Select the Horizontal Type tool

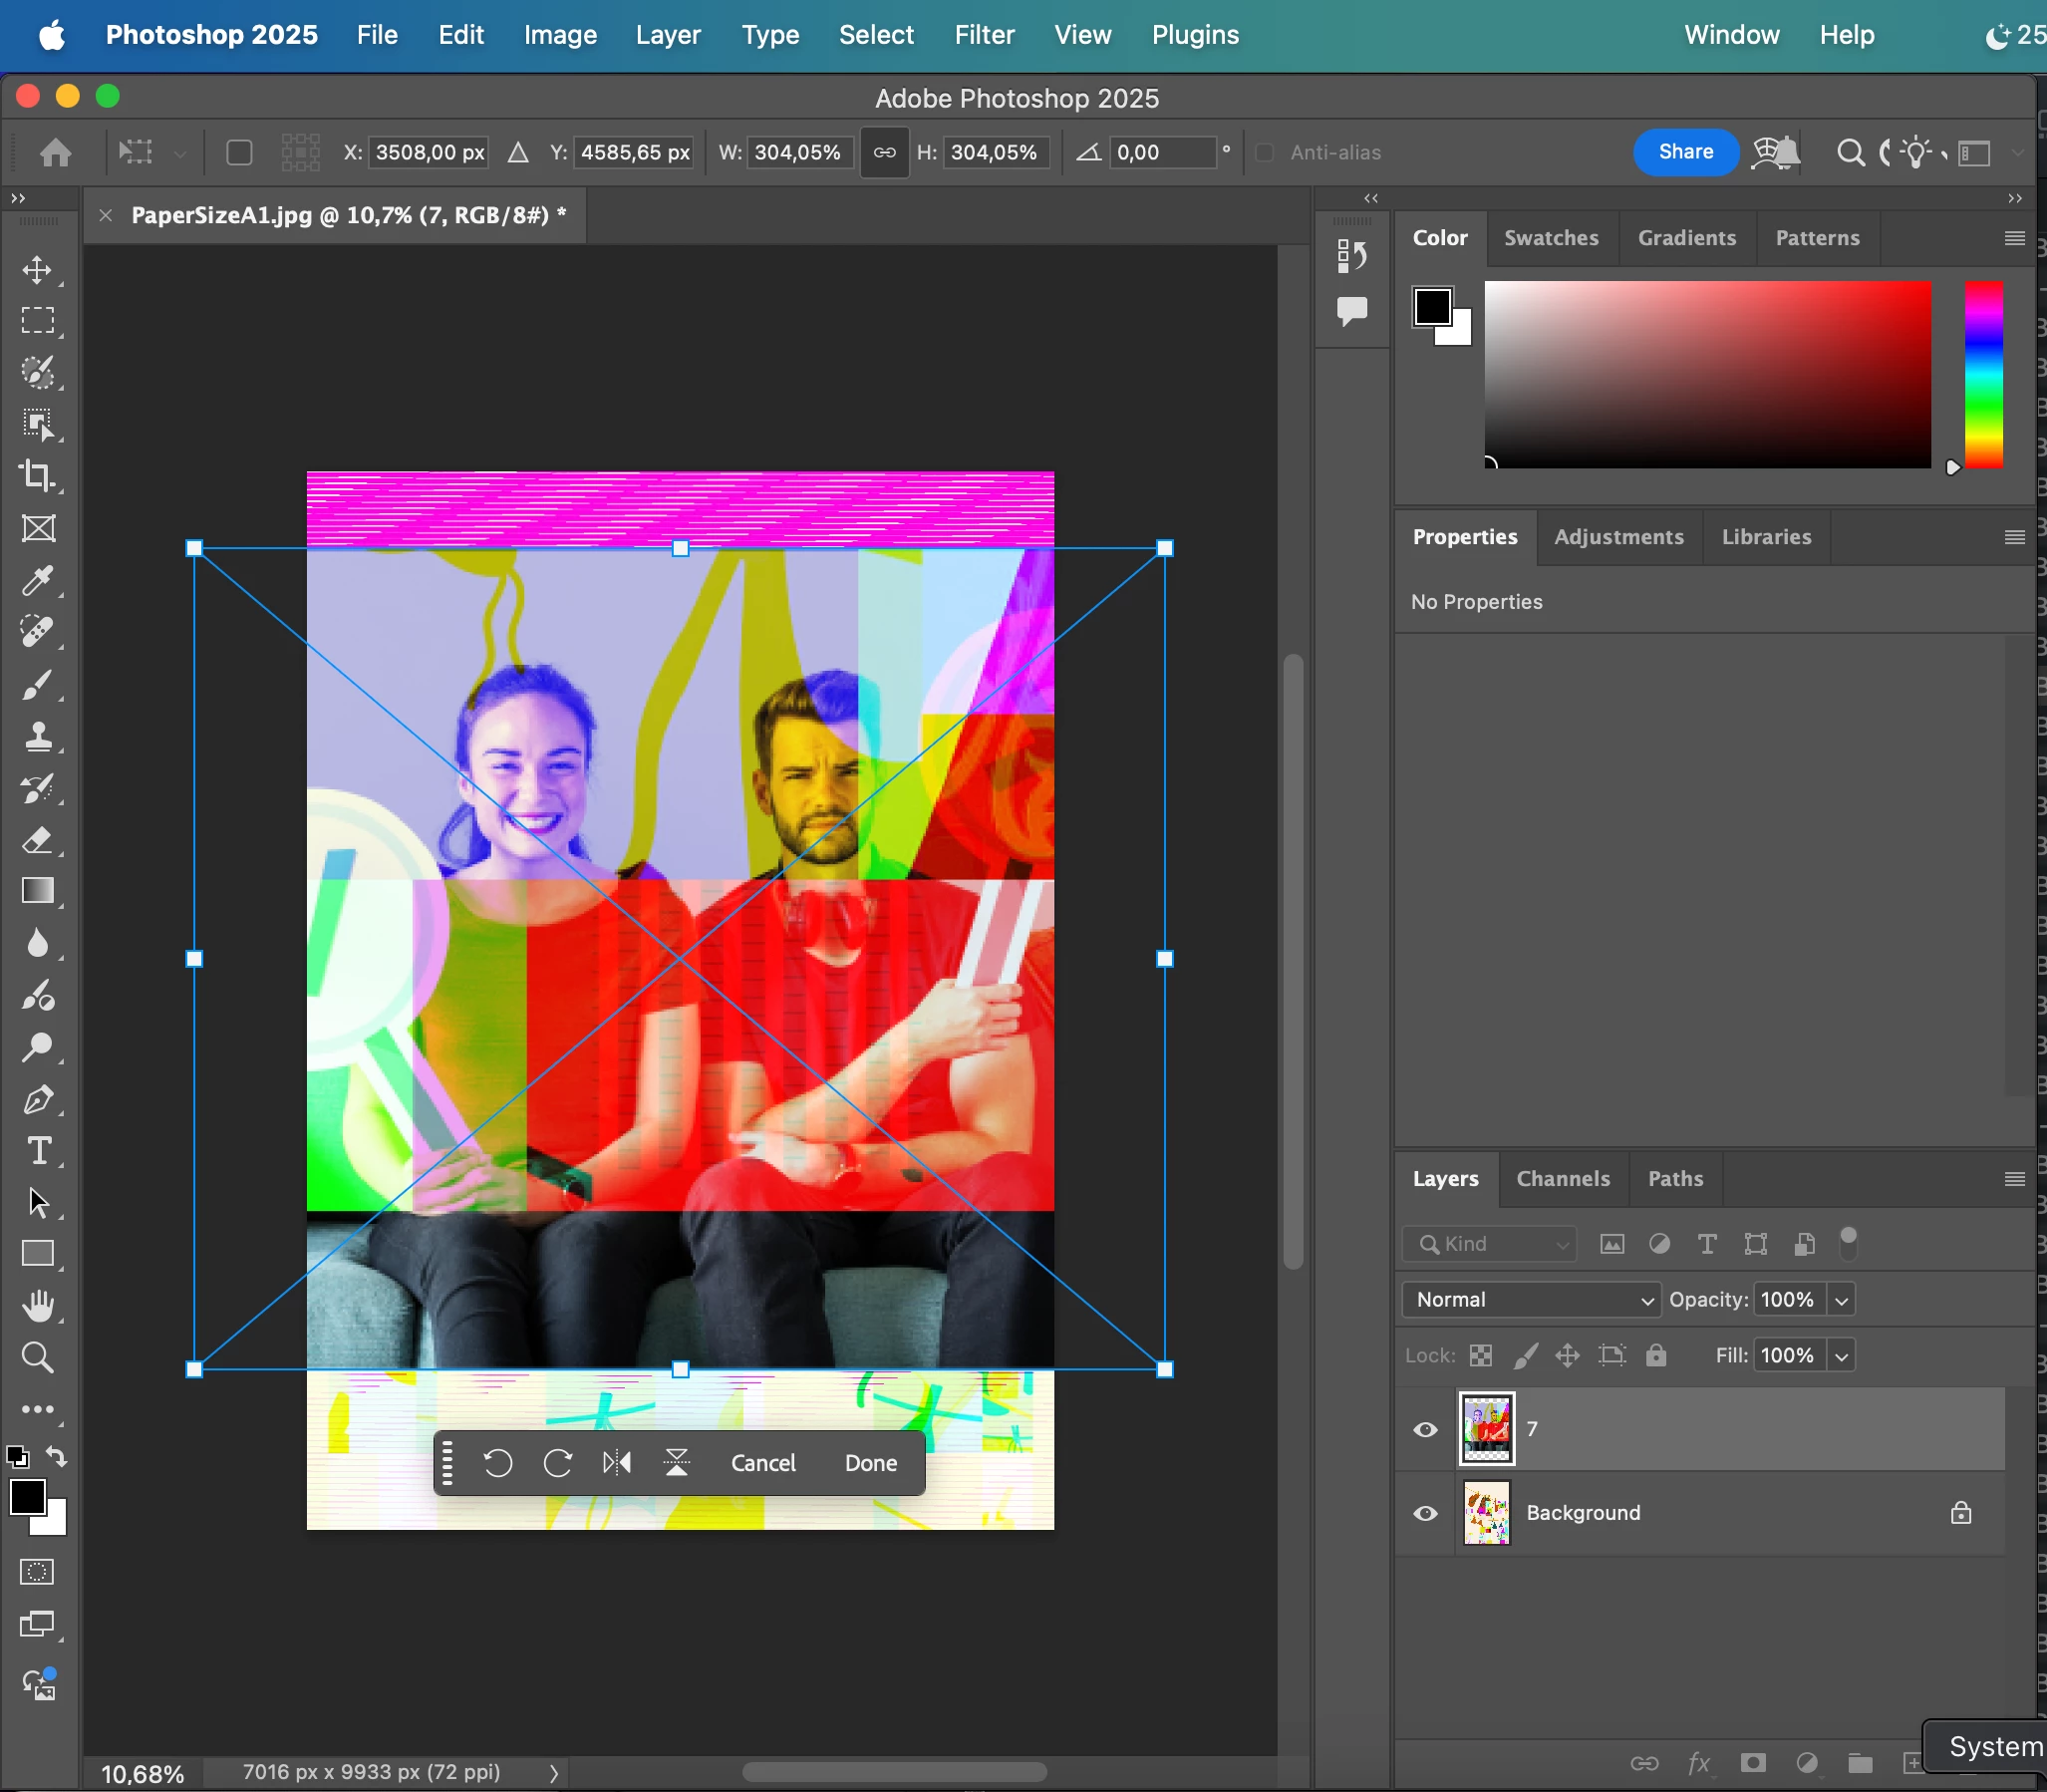pos(38,1151)
